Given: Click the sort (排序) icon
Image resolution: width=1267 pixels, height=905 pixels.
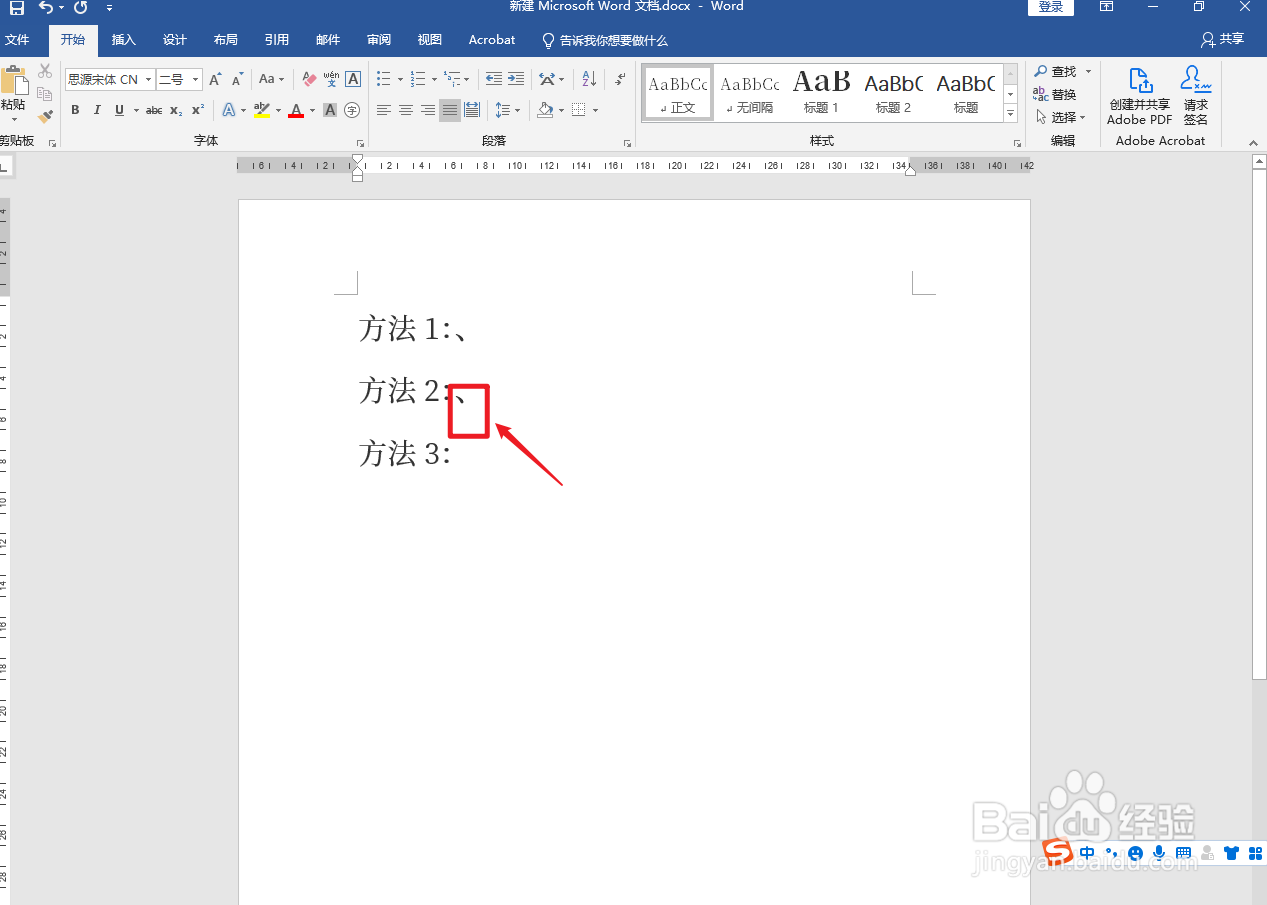Looking at the screenshot, I should 588,78.
